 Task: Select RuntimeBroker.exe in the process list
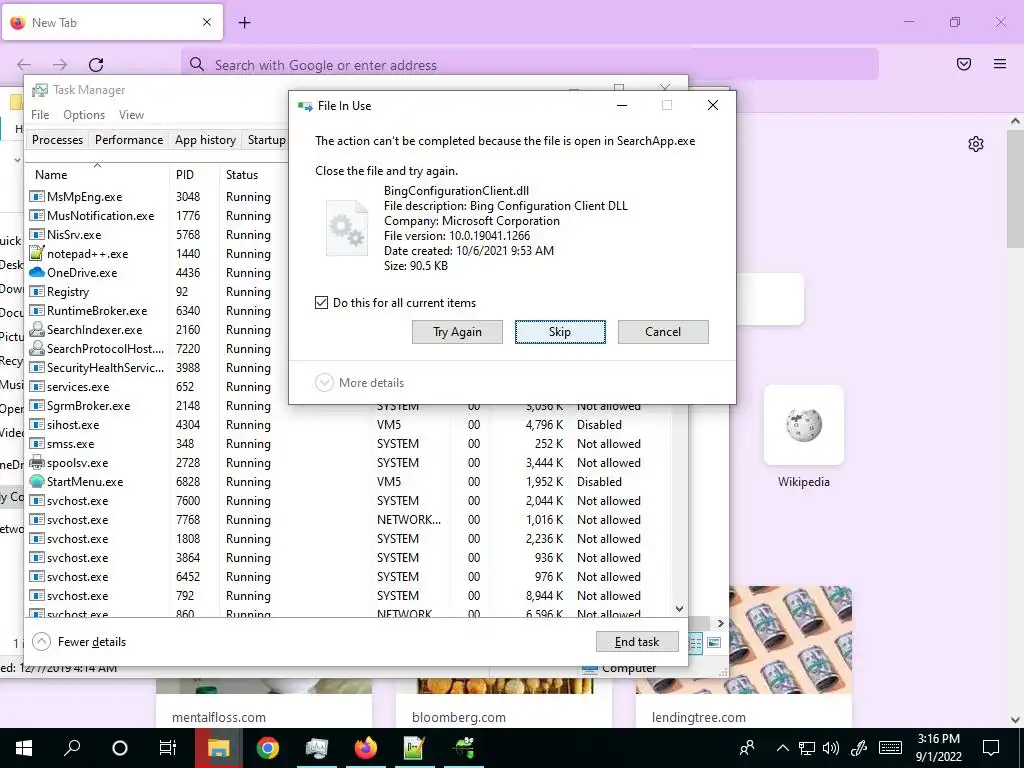click(x=157, y=311)
